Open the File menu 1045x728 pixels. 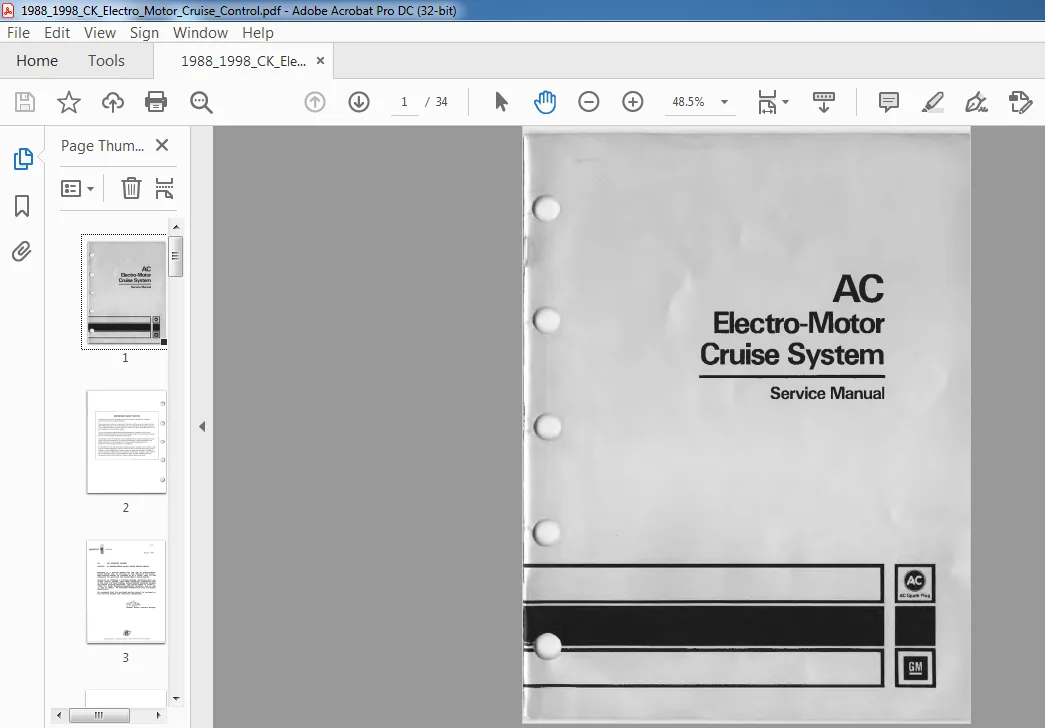[x=18, y=33]
